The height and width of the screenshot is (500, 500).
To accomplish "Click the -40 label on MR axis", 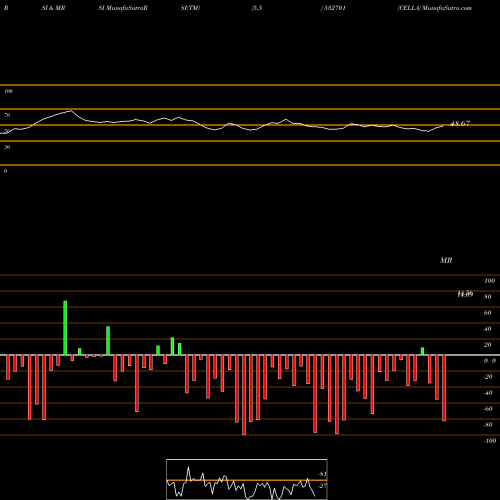I will coord(488,393).
